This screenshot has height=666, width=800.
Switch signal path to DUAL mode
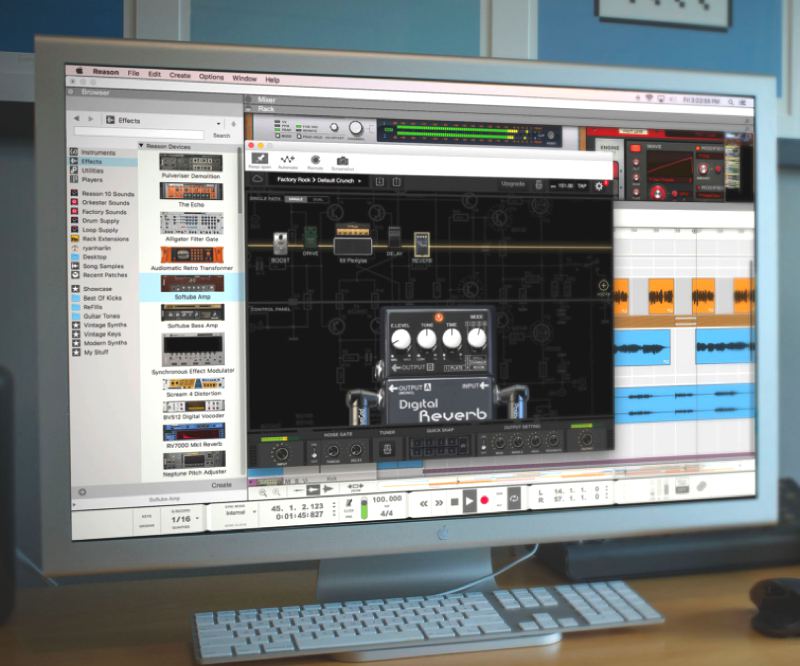[315, 200]
